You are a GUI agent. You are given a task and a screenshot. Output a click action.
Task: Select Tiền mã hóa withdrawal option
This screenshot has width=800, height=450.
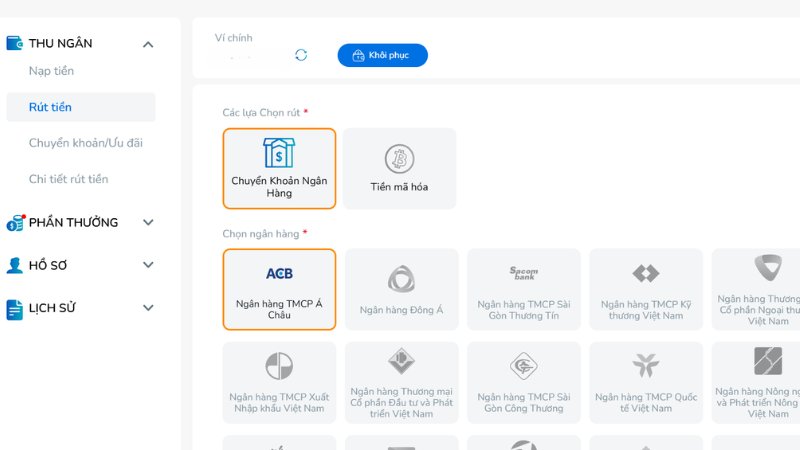pyautogui.click(x=399, y=168)
